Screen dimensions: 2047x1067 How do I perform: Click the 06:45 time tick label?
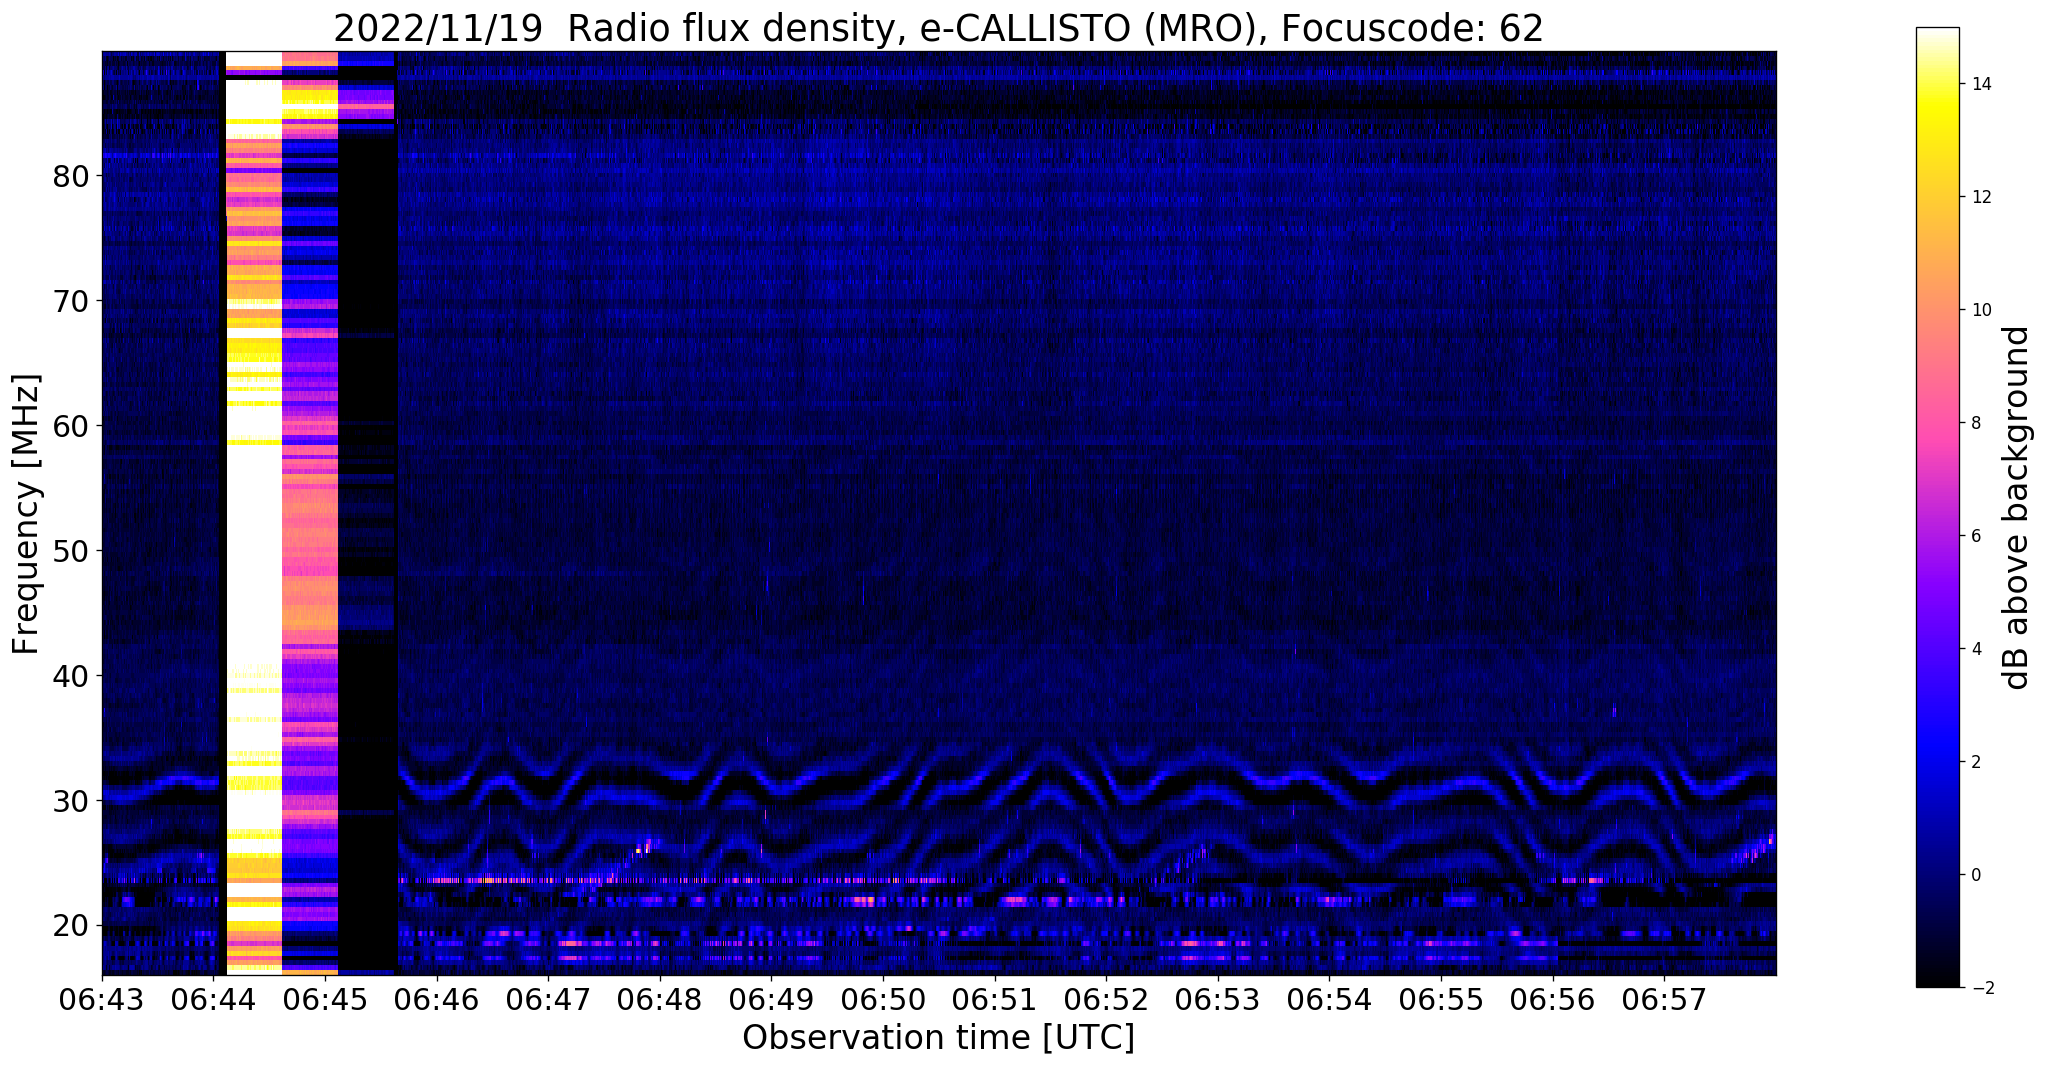(325, 998)
